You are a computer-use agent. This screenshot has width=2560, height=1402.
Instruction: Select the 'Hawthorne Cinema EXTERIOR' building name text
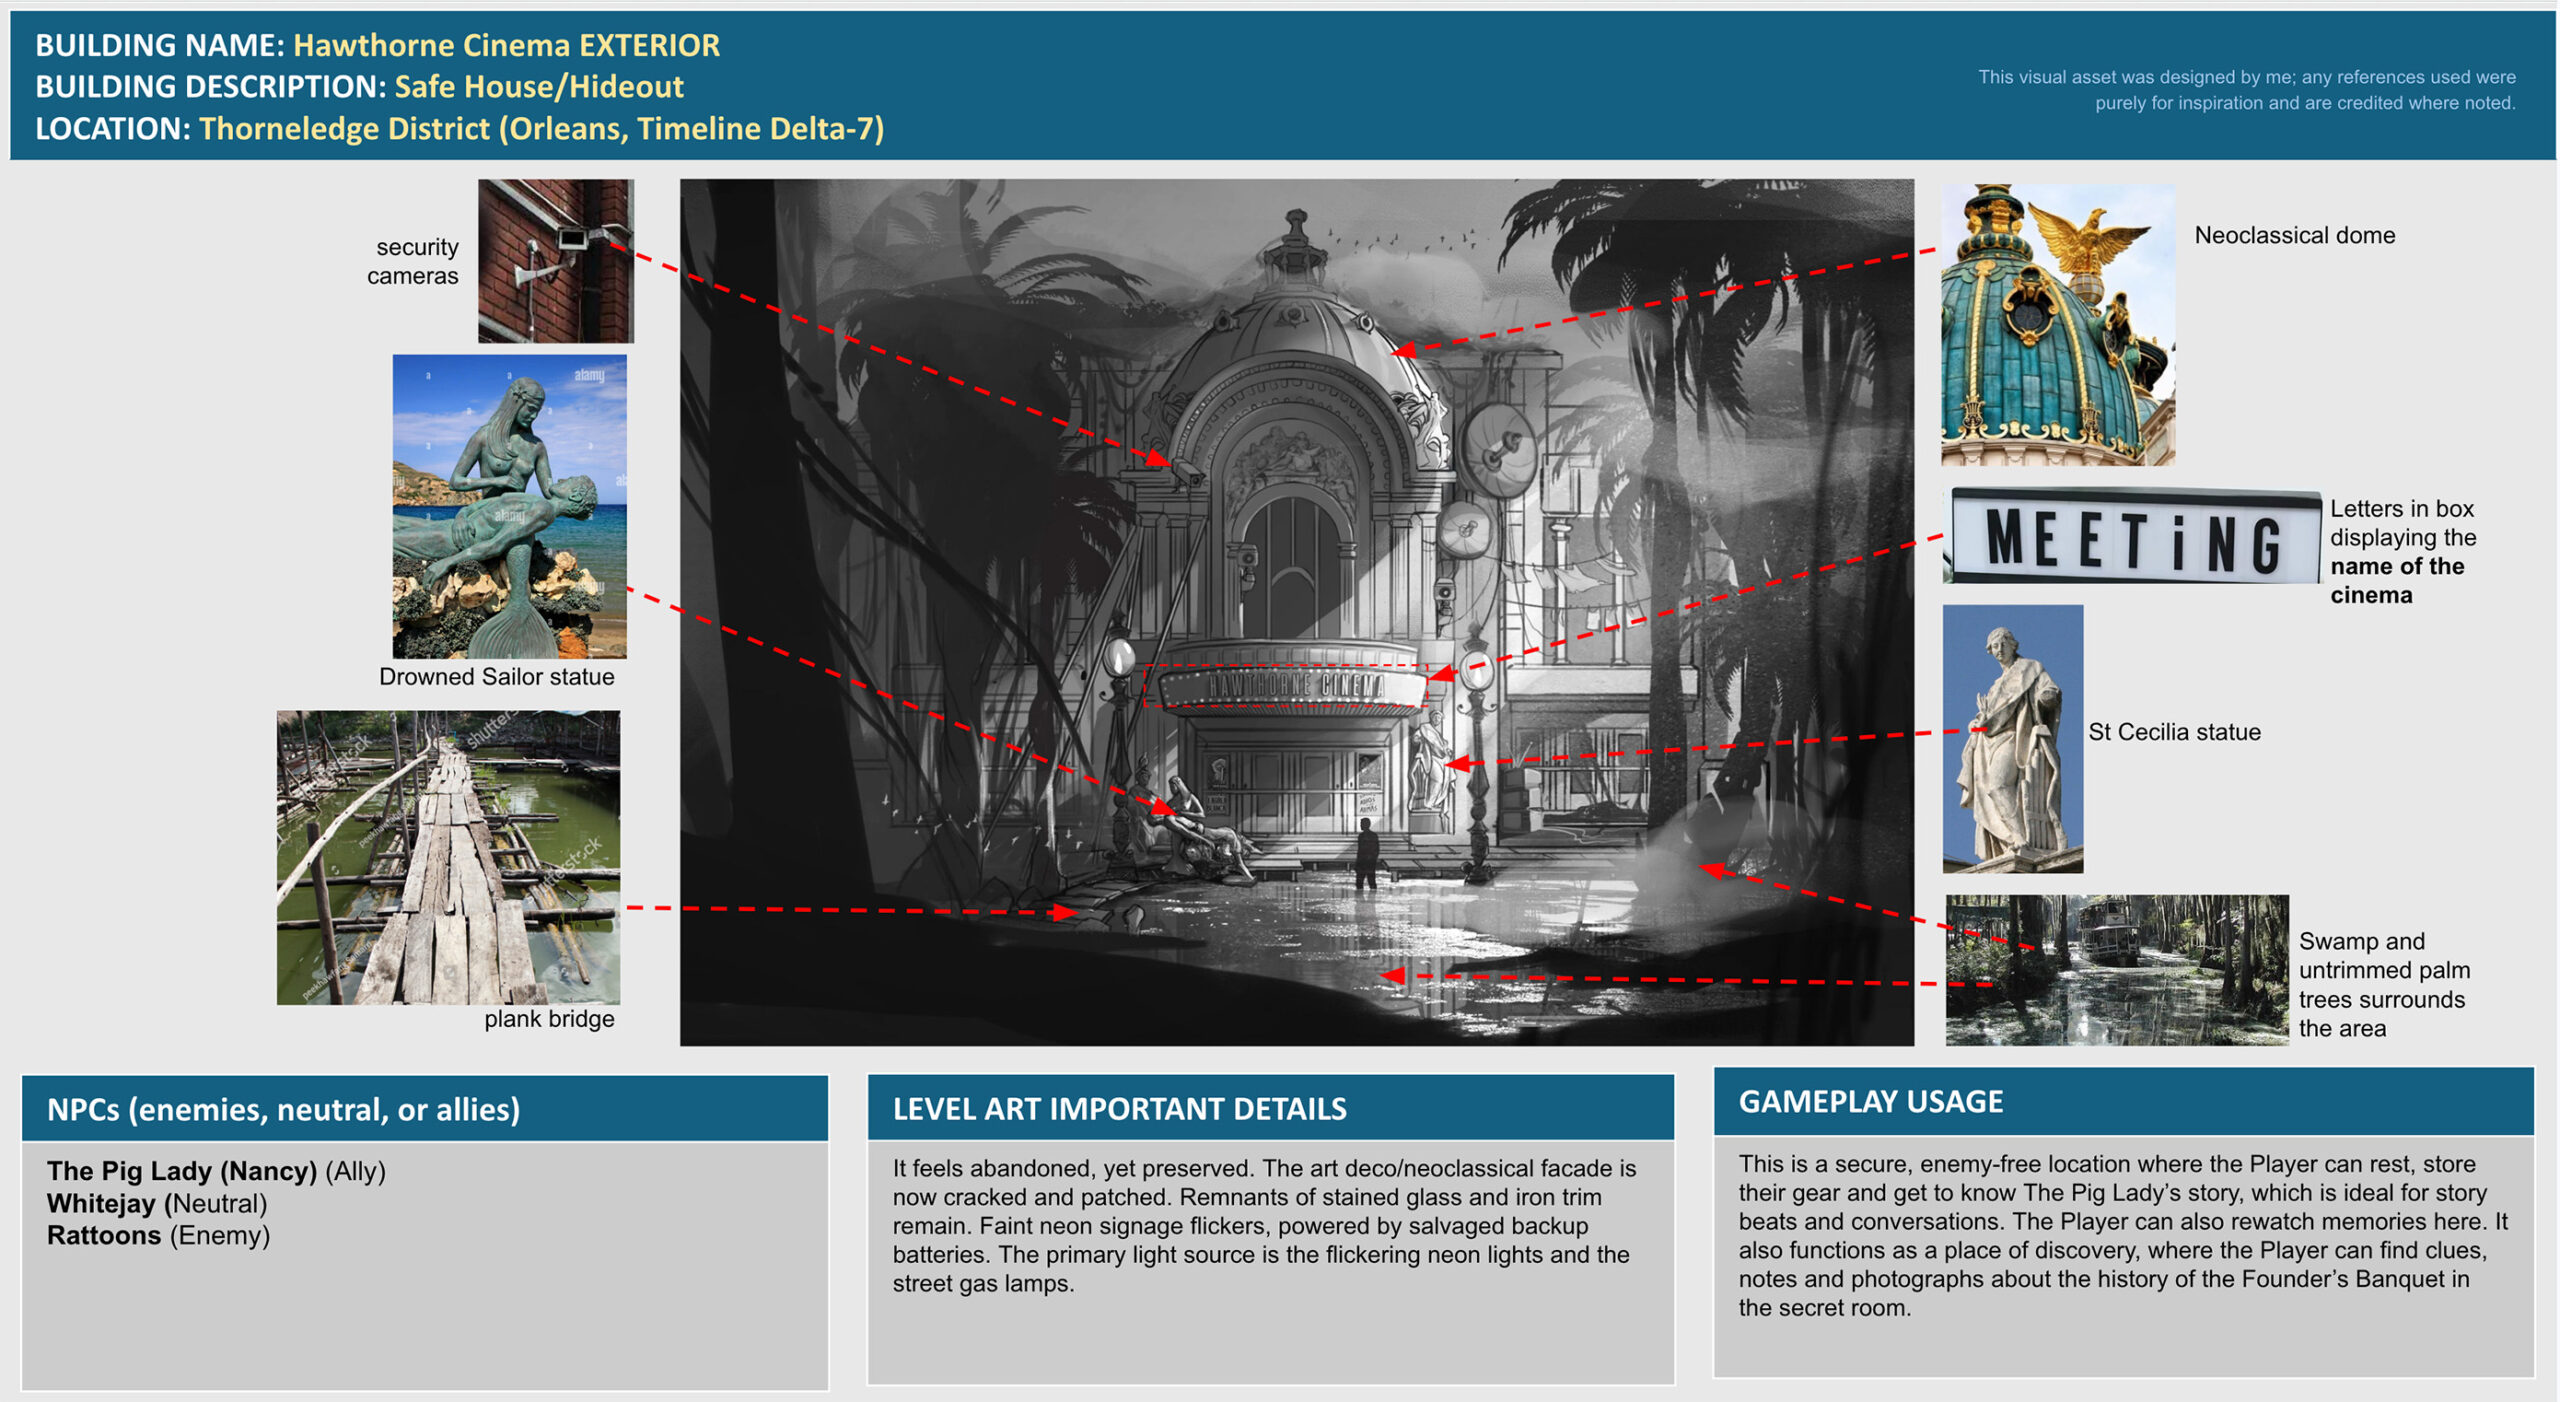click(x=506, y=45)
